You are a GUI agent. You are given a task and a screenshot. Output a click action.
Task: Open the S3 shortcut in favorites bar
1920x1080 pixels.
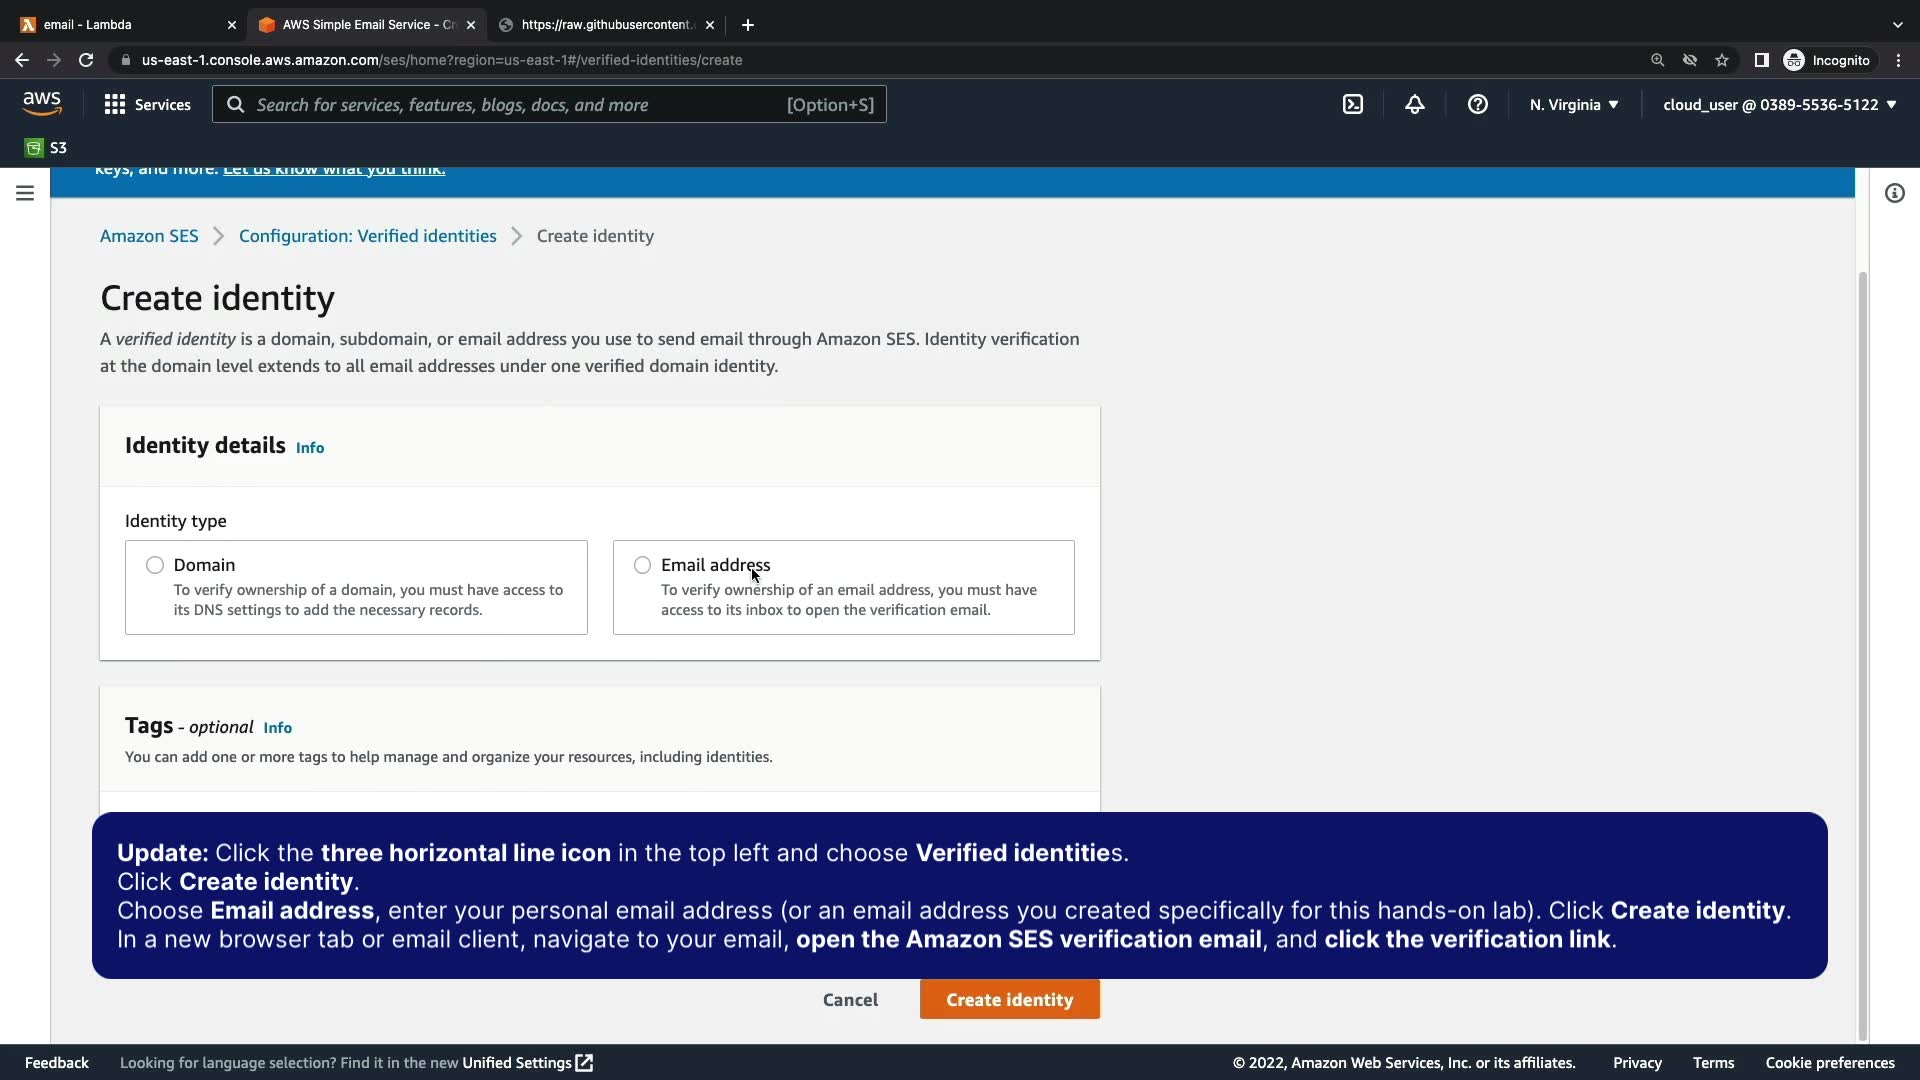pyautogui.click(x=46, y=148)
